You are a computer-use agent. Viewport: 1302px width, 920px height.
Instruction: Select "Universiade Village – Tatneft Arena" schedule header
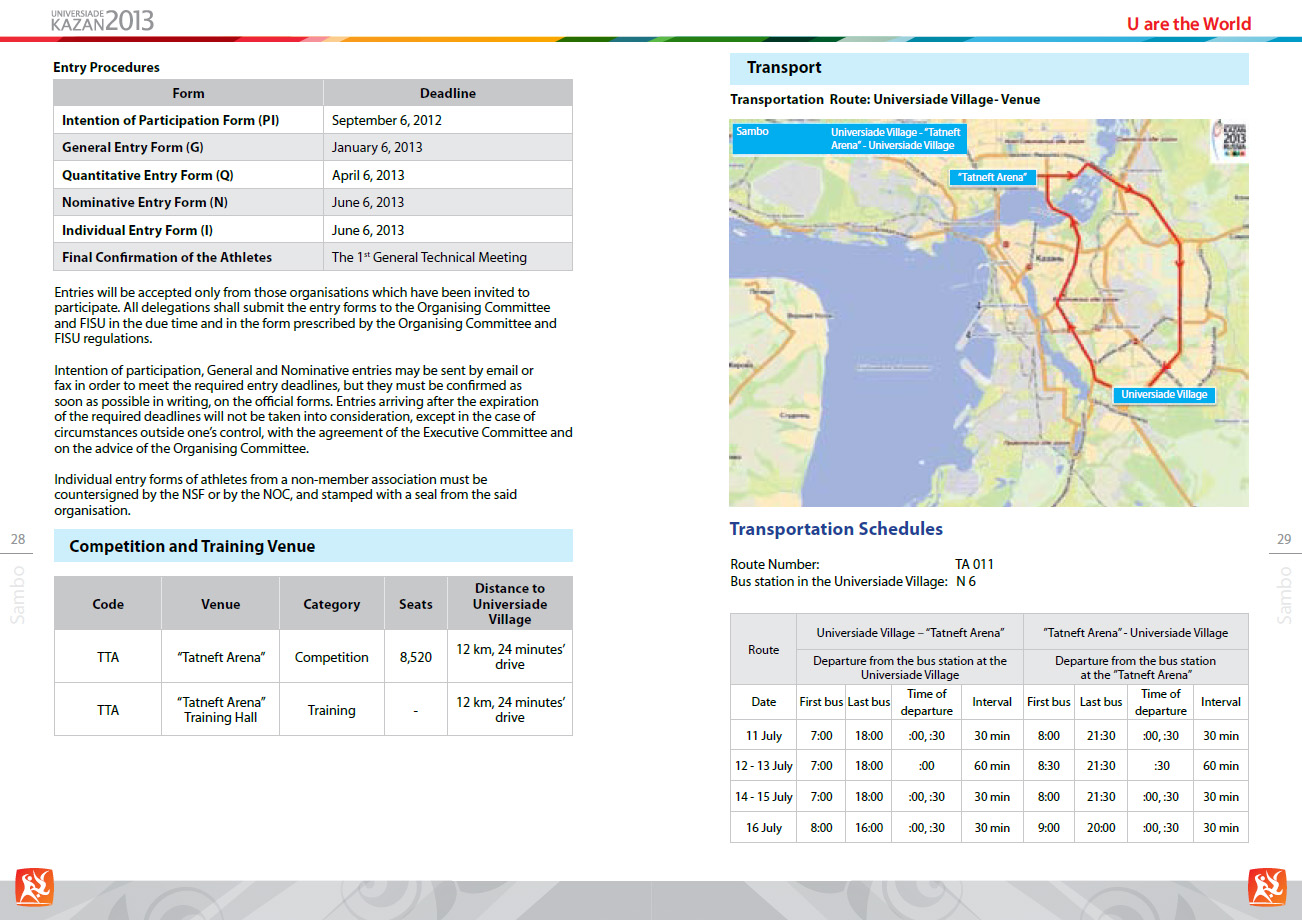coord(910,632)
